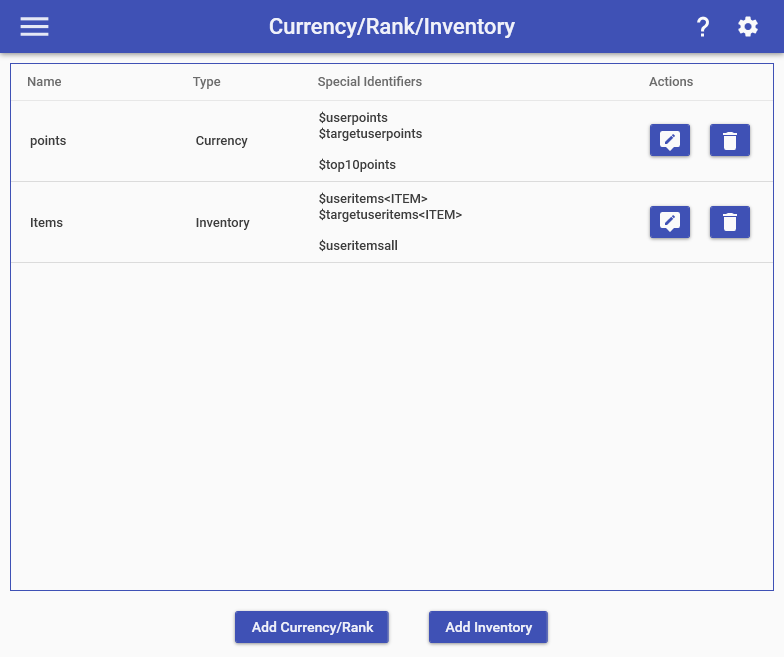Click the Type column header

pos(207,82)
